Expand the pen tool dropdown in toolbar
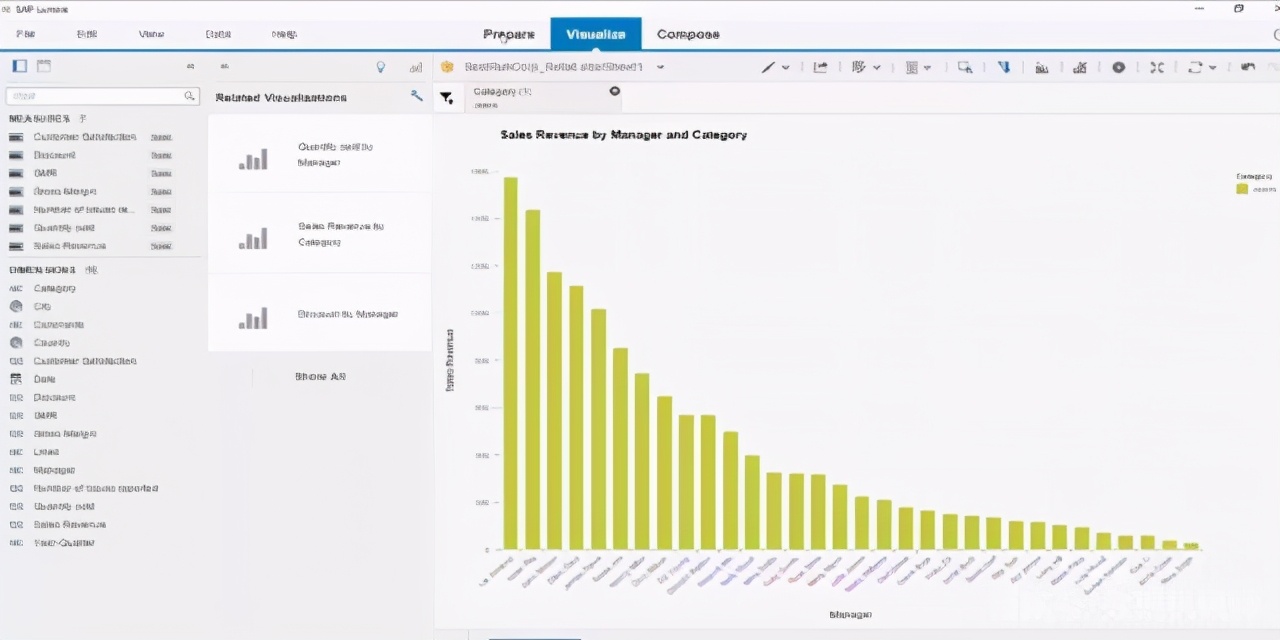Screen dimensions: 1280x640 click(x=785, y=67)
